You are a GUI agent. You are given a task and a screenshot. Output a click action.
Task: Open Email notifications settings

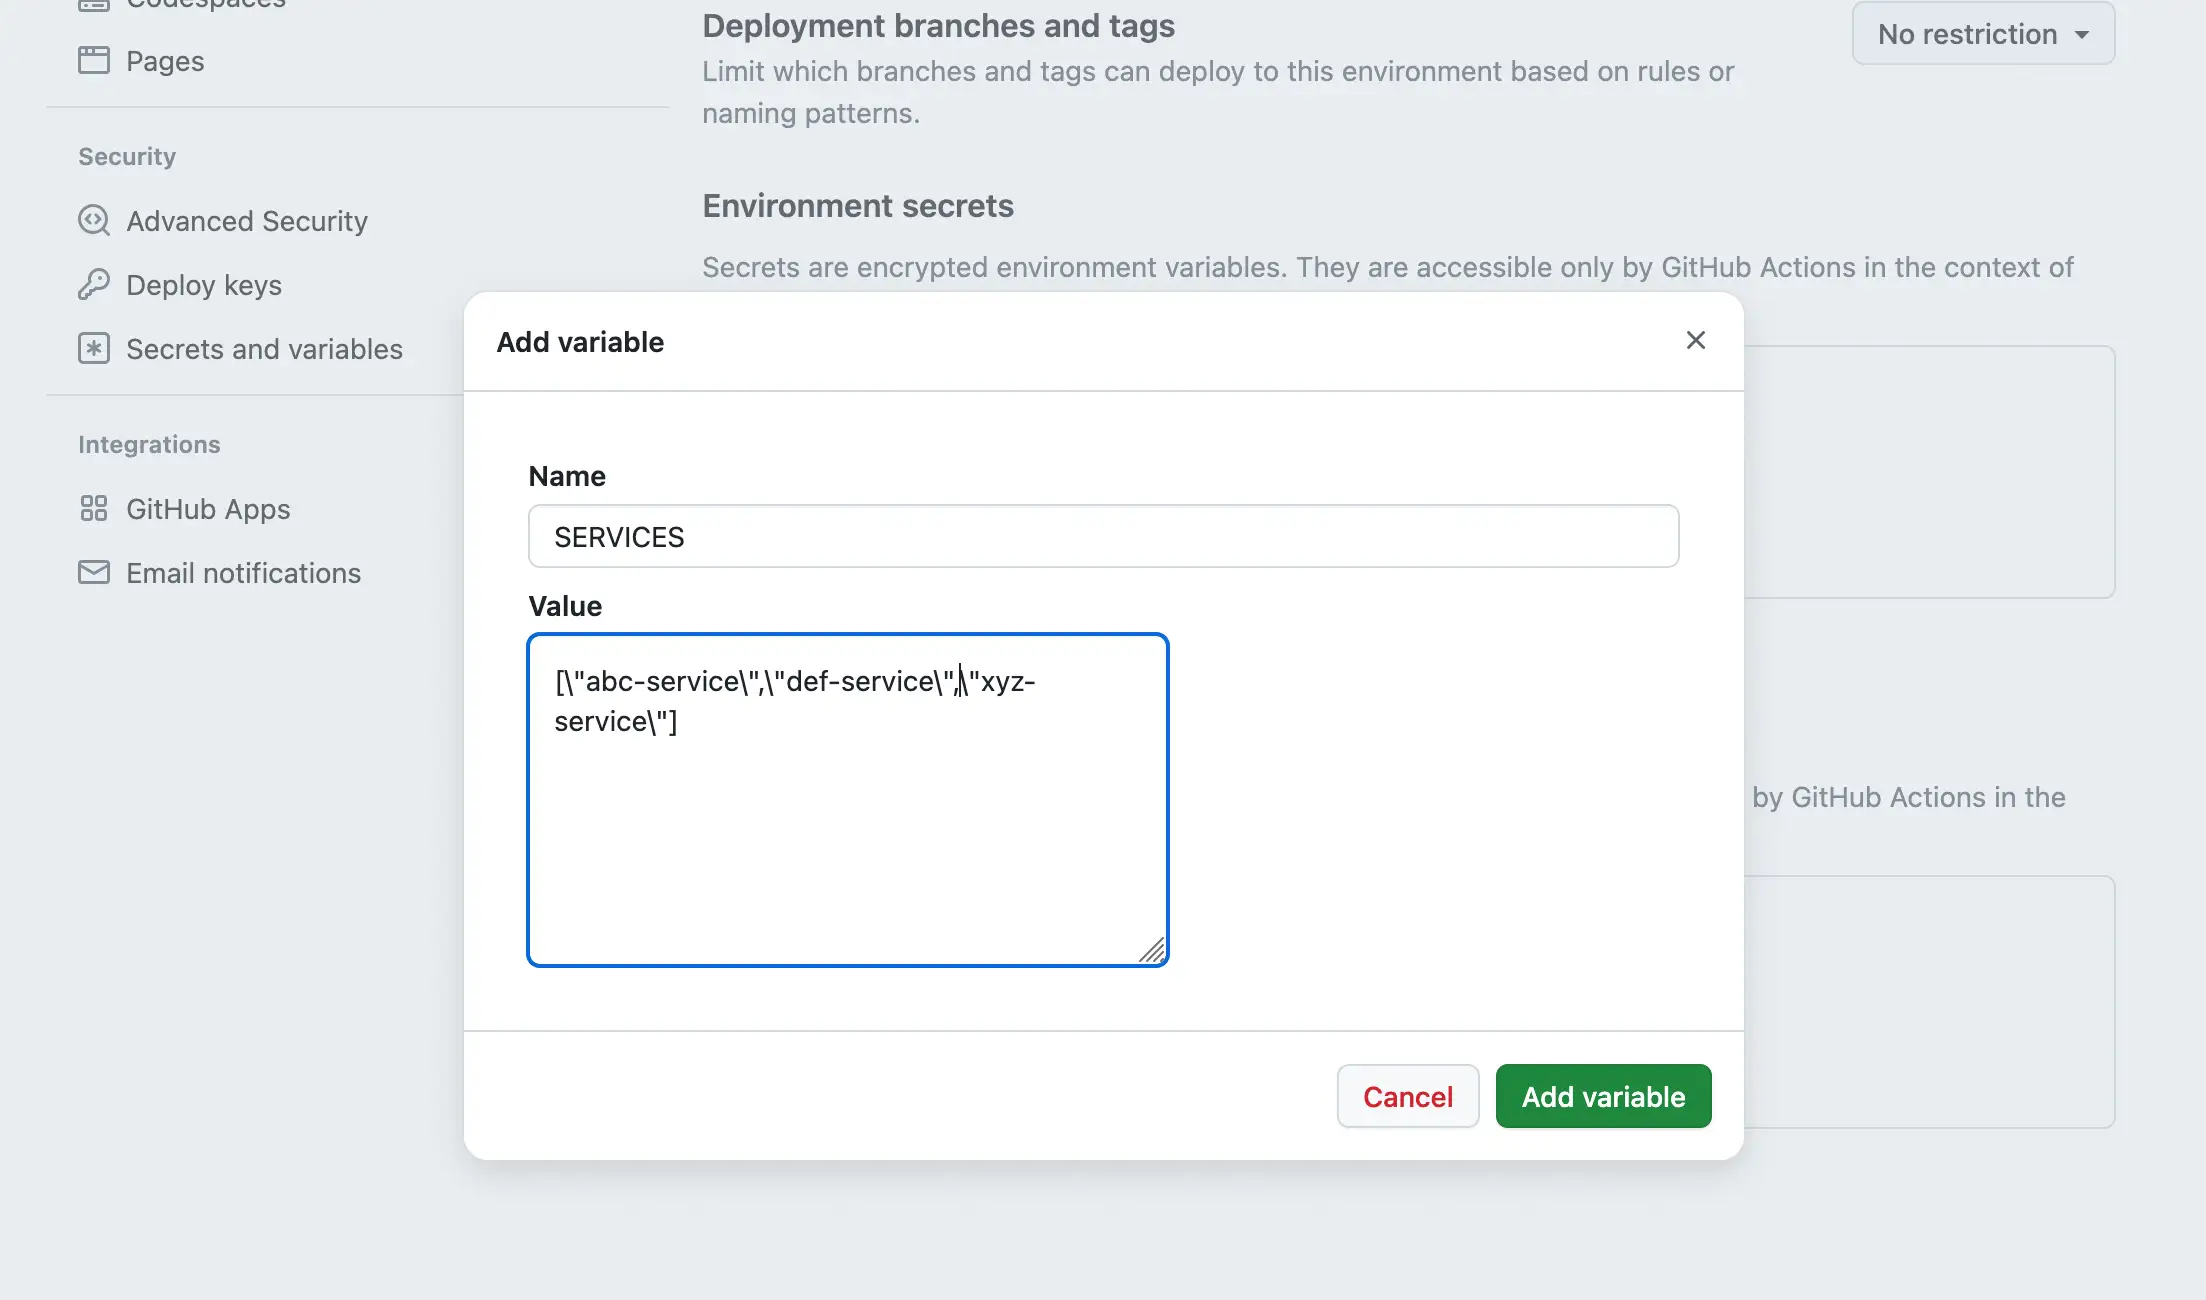coord(243,572)
